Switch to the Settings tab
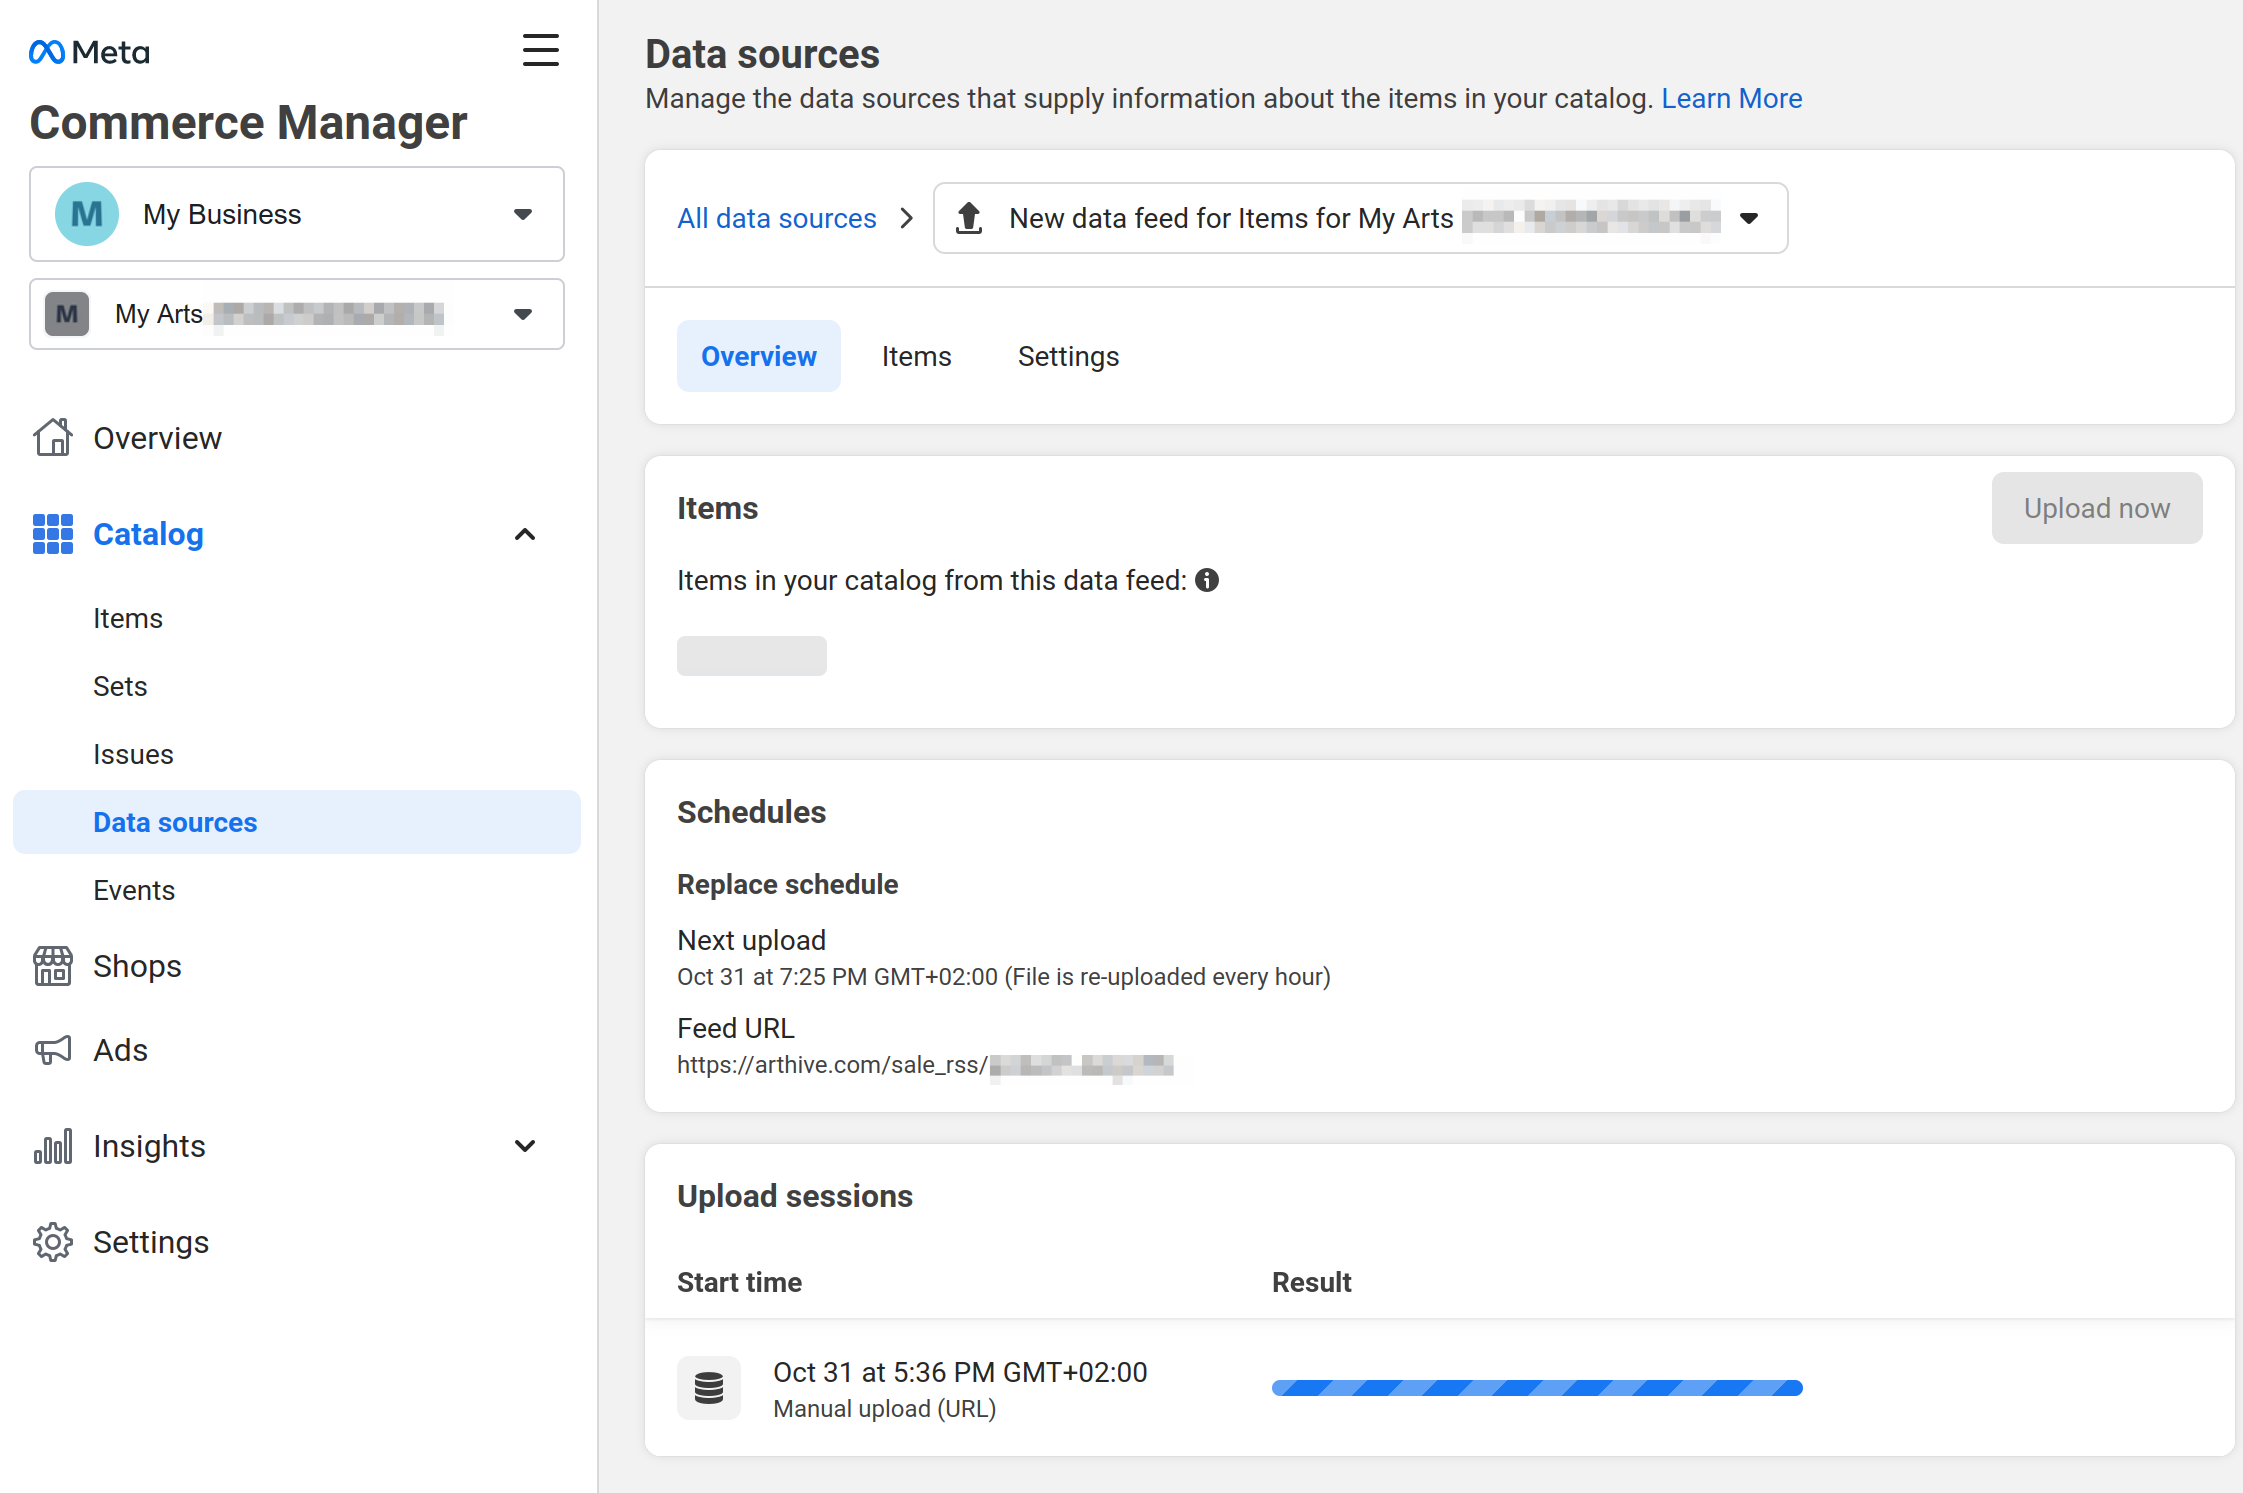The height and width of the screenshot is (1493, 2243). click(x=1068, y=356)
